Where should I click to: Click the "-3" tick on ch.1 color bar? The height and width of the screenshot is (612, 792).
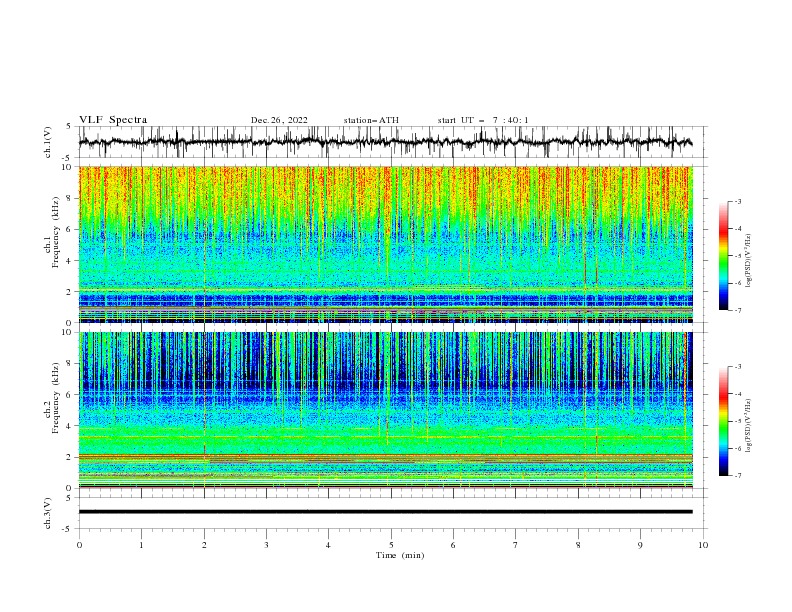(737, 201)
